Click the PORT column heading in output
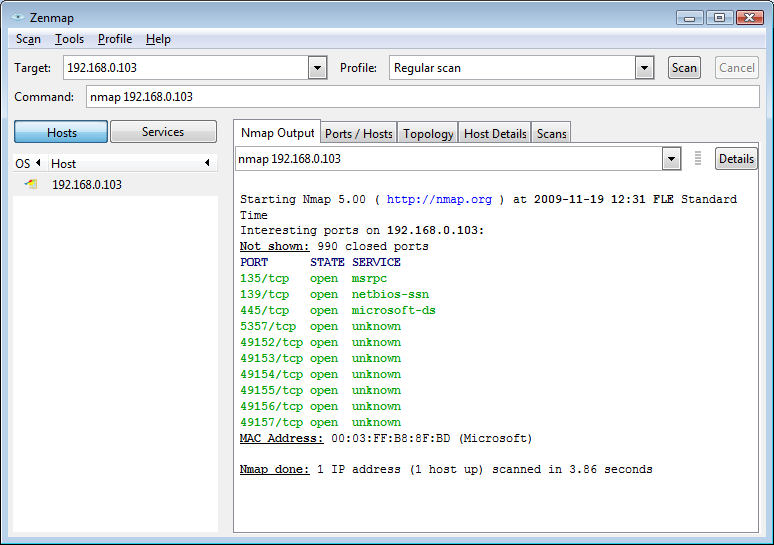 [254, 262]
